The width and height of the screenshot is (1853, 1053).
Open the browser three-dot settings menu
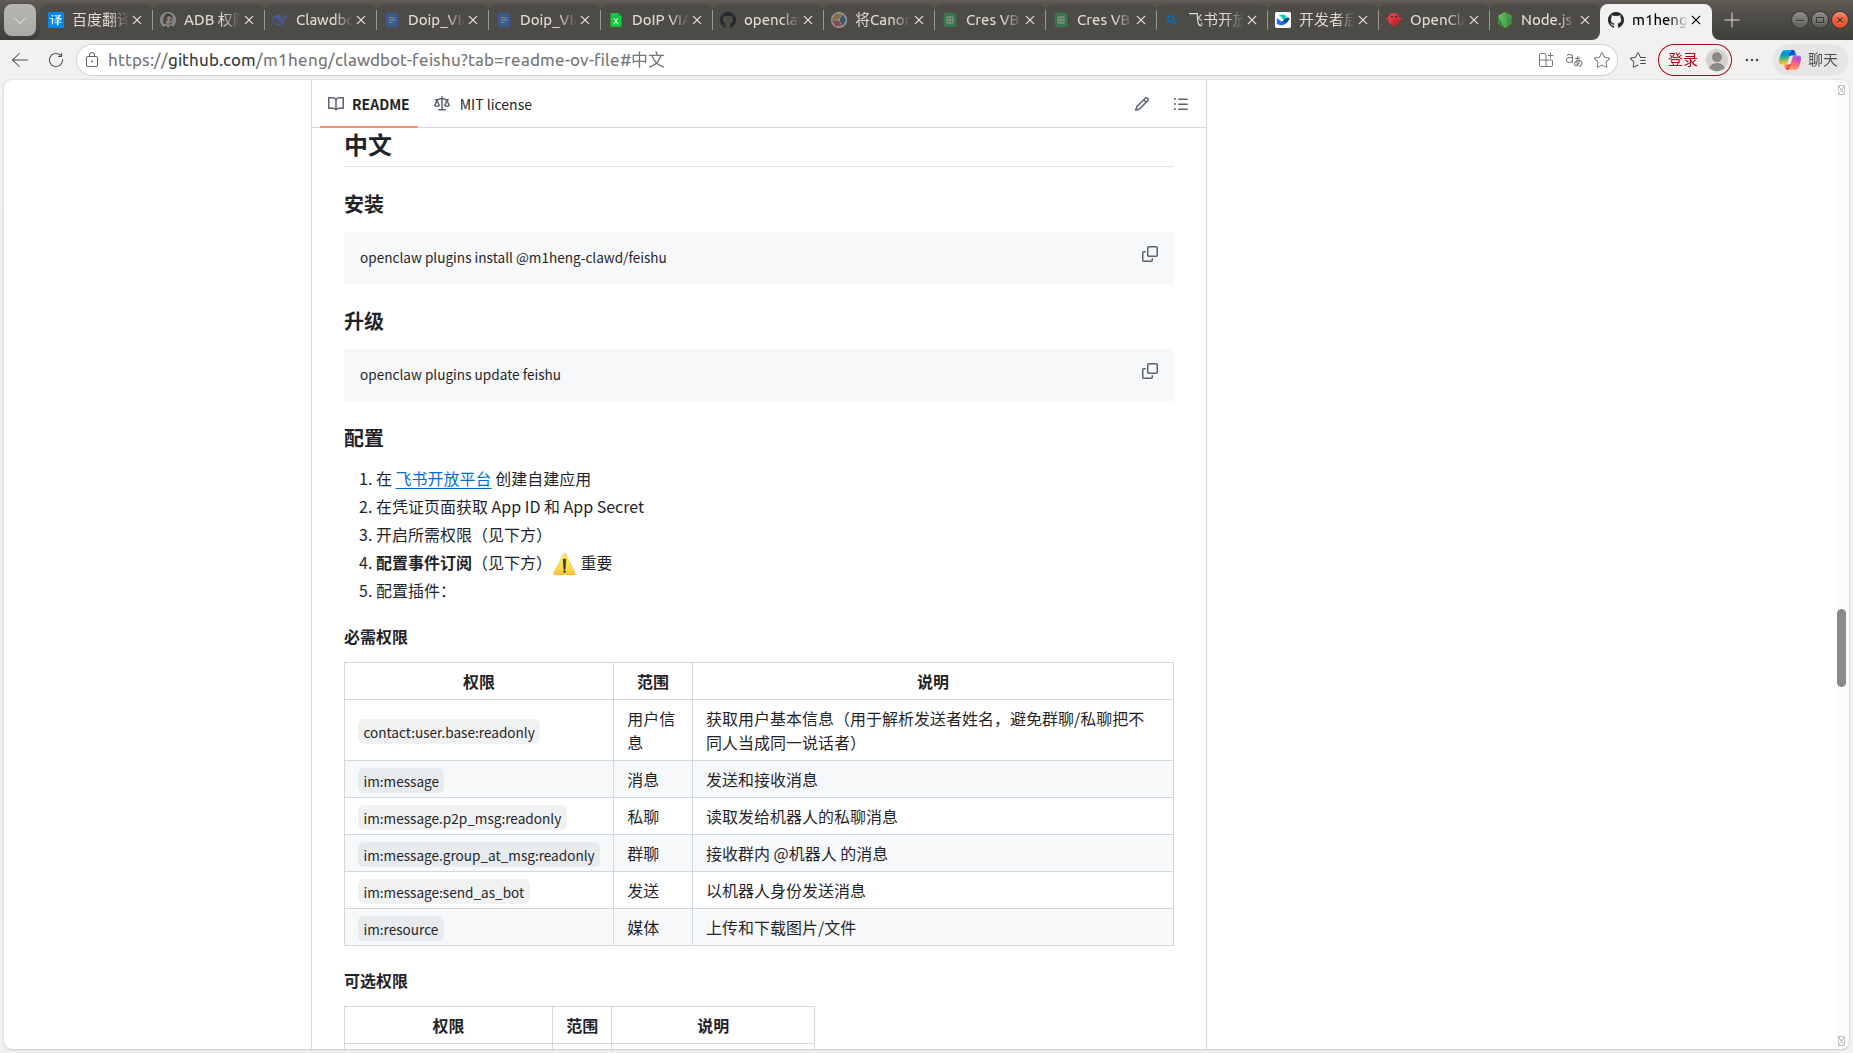point(1751,60)
